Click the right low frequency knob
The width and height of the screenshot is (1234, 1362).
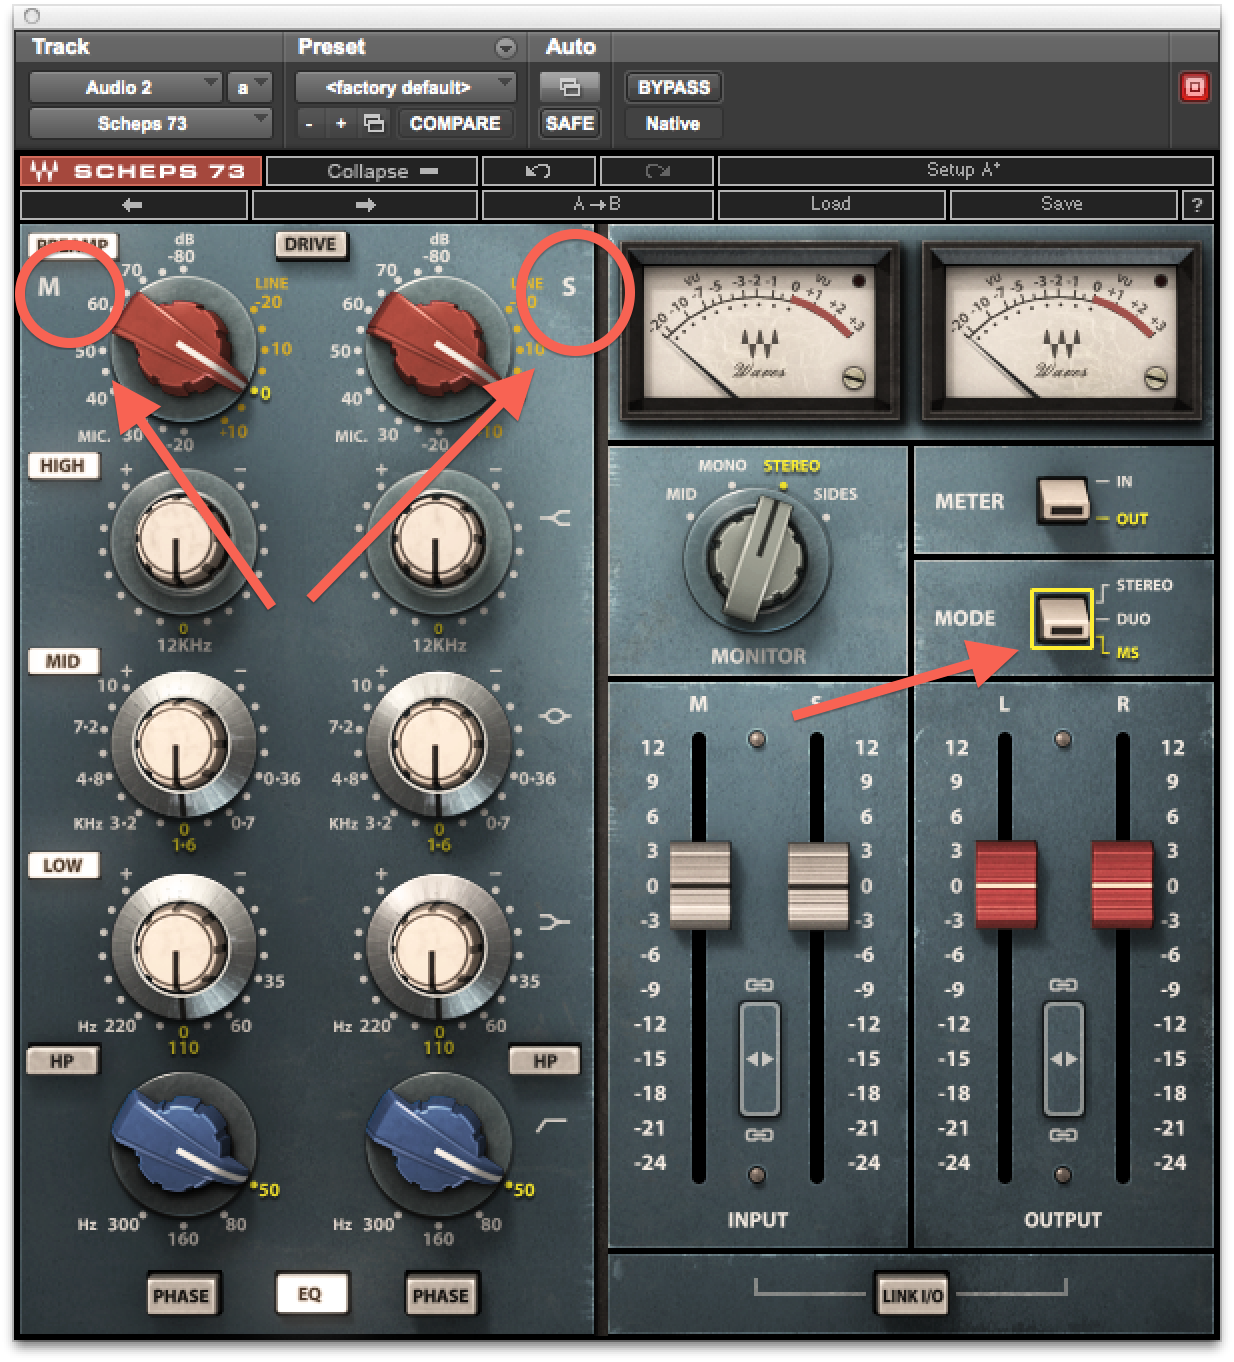click(438, 948)
